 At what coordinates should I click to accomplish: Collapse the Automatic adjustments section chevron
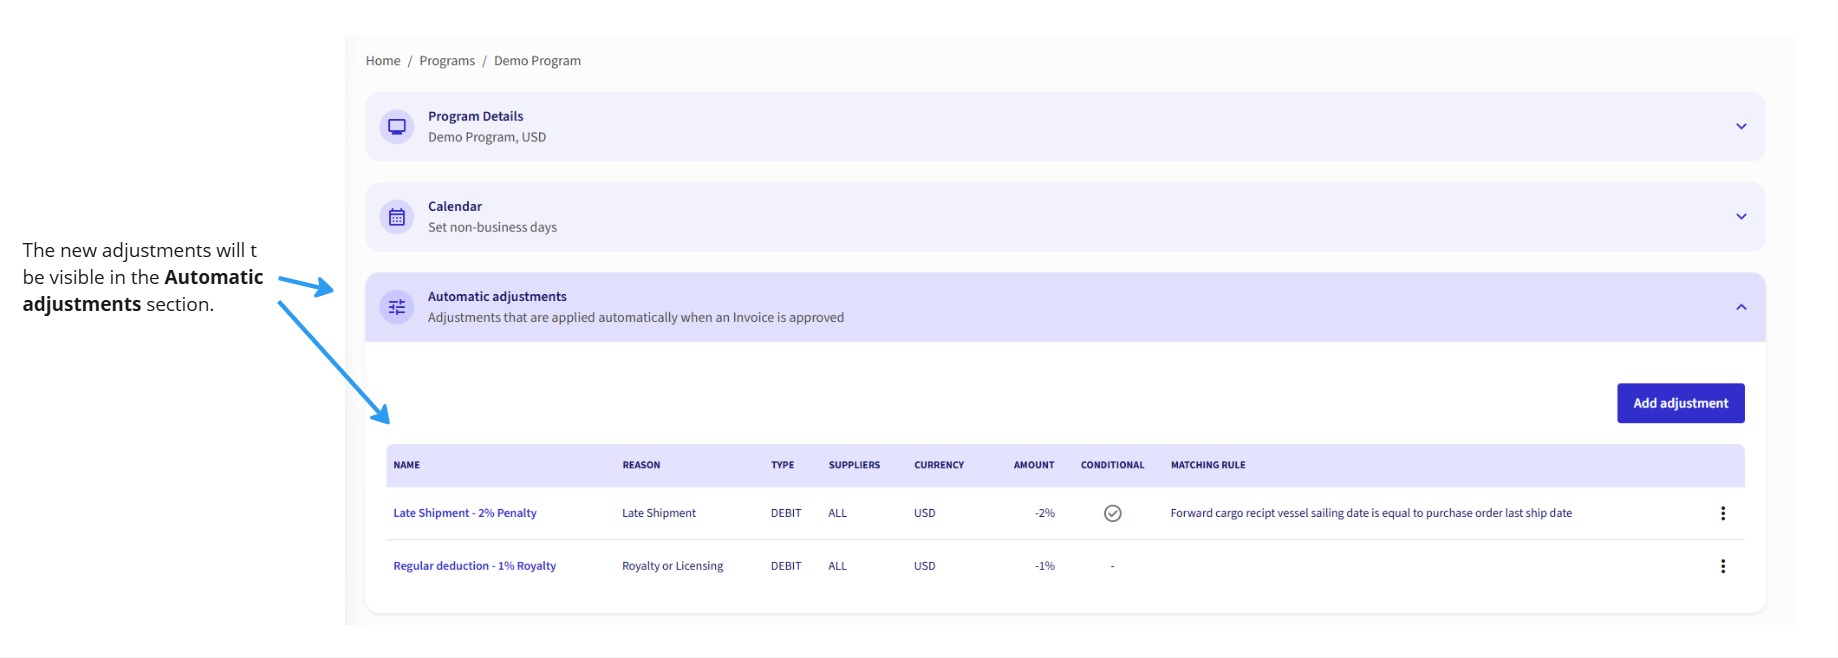(1741, 307)
